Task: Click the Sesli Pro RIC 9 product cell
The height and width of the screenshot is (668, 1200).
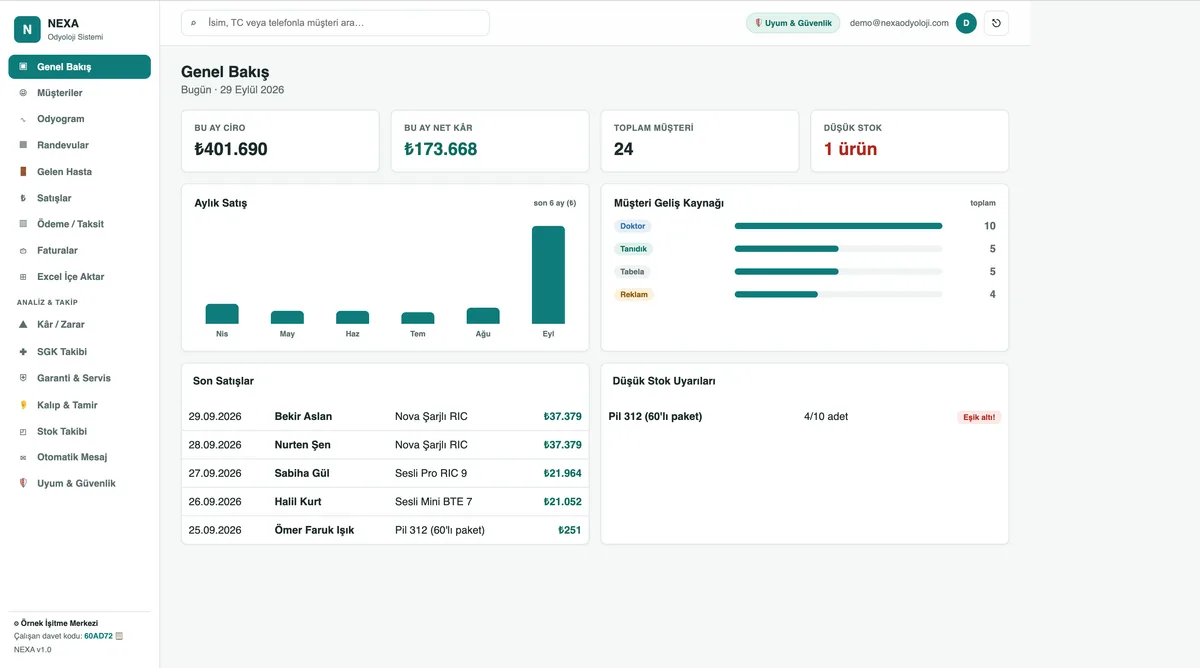Action: pyautogui.click(x=431, y=473)
